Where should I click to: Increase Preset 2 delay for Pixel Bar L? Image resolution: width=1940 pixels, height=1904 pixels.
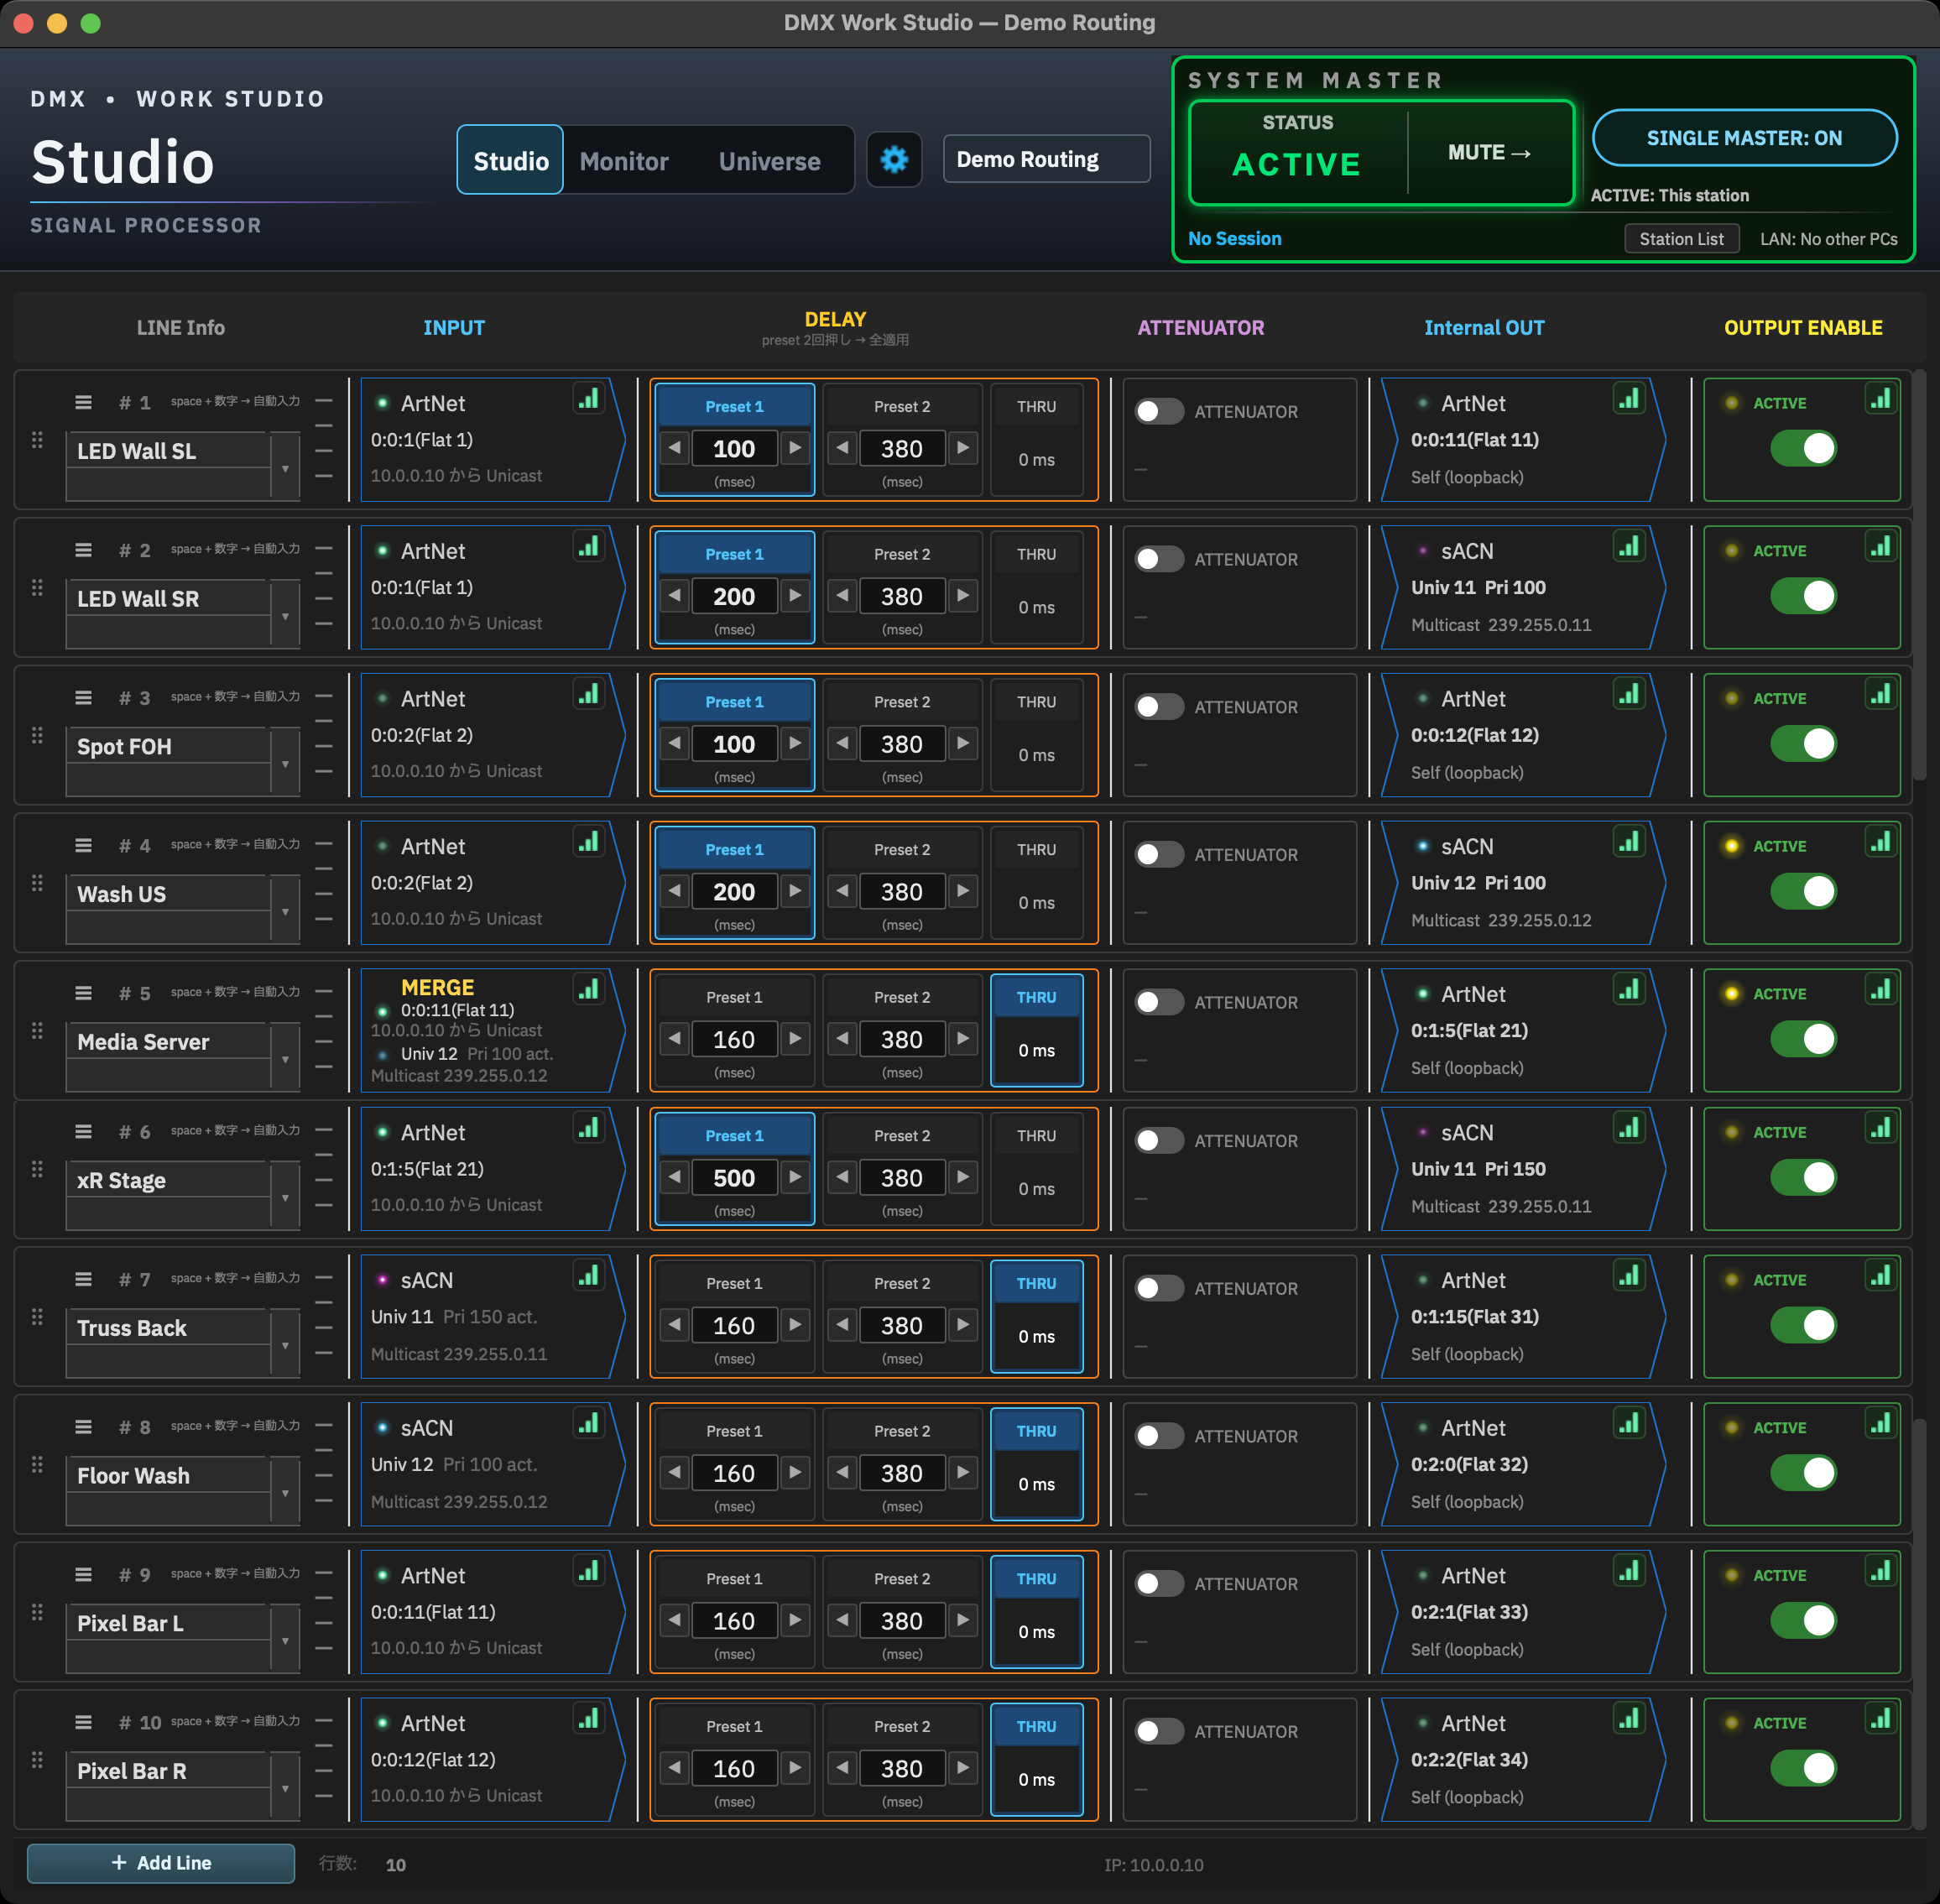963,1620
